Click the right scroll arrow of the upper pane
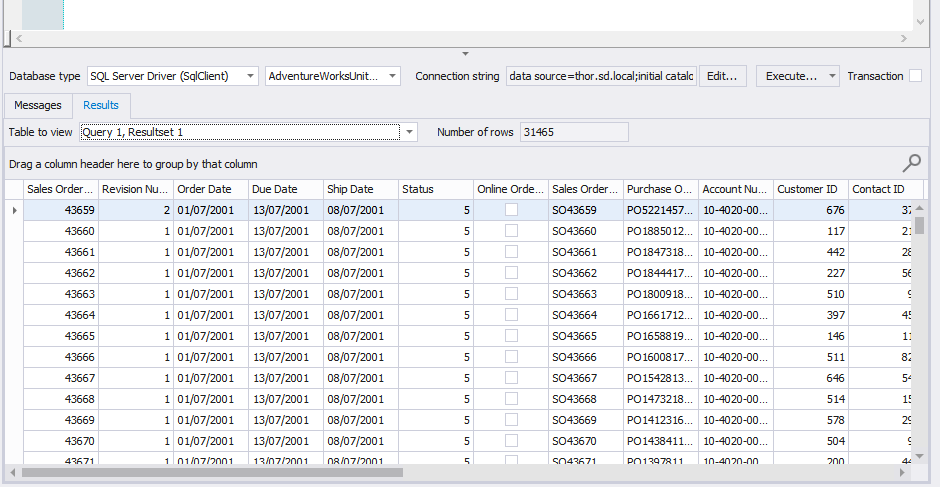The width and height of the screenshot is (940, 487). point(904,38)
